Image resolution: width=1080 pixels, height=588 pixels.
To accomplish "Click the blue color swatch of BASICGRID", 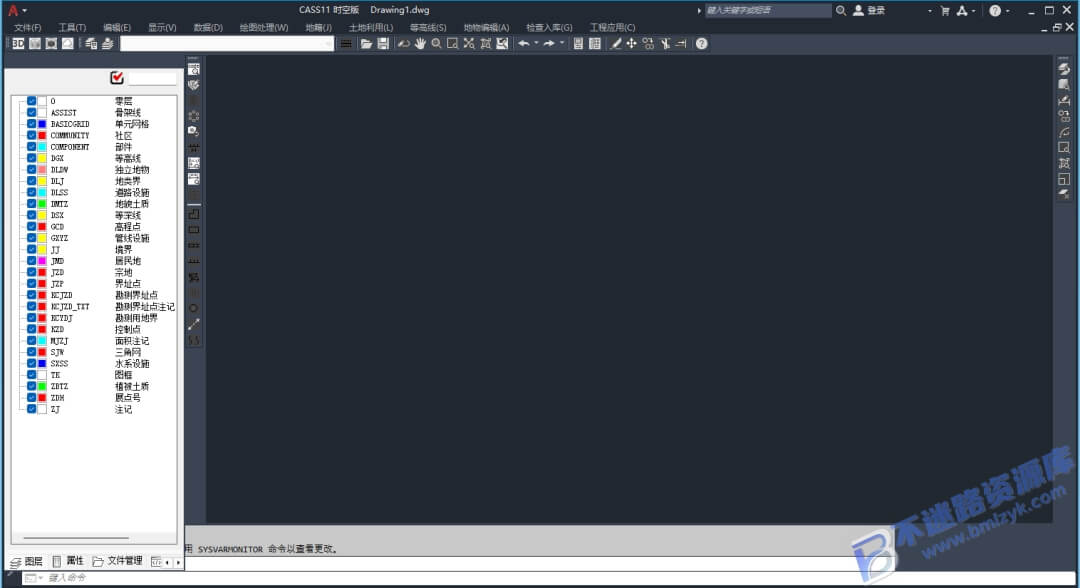I will pyautogui.click(x=42, y=124).
